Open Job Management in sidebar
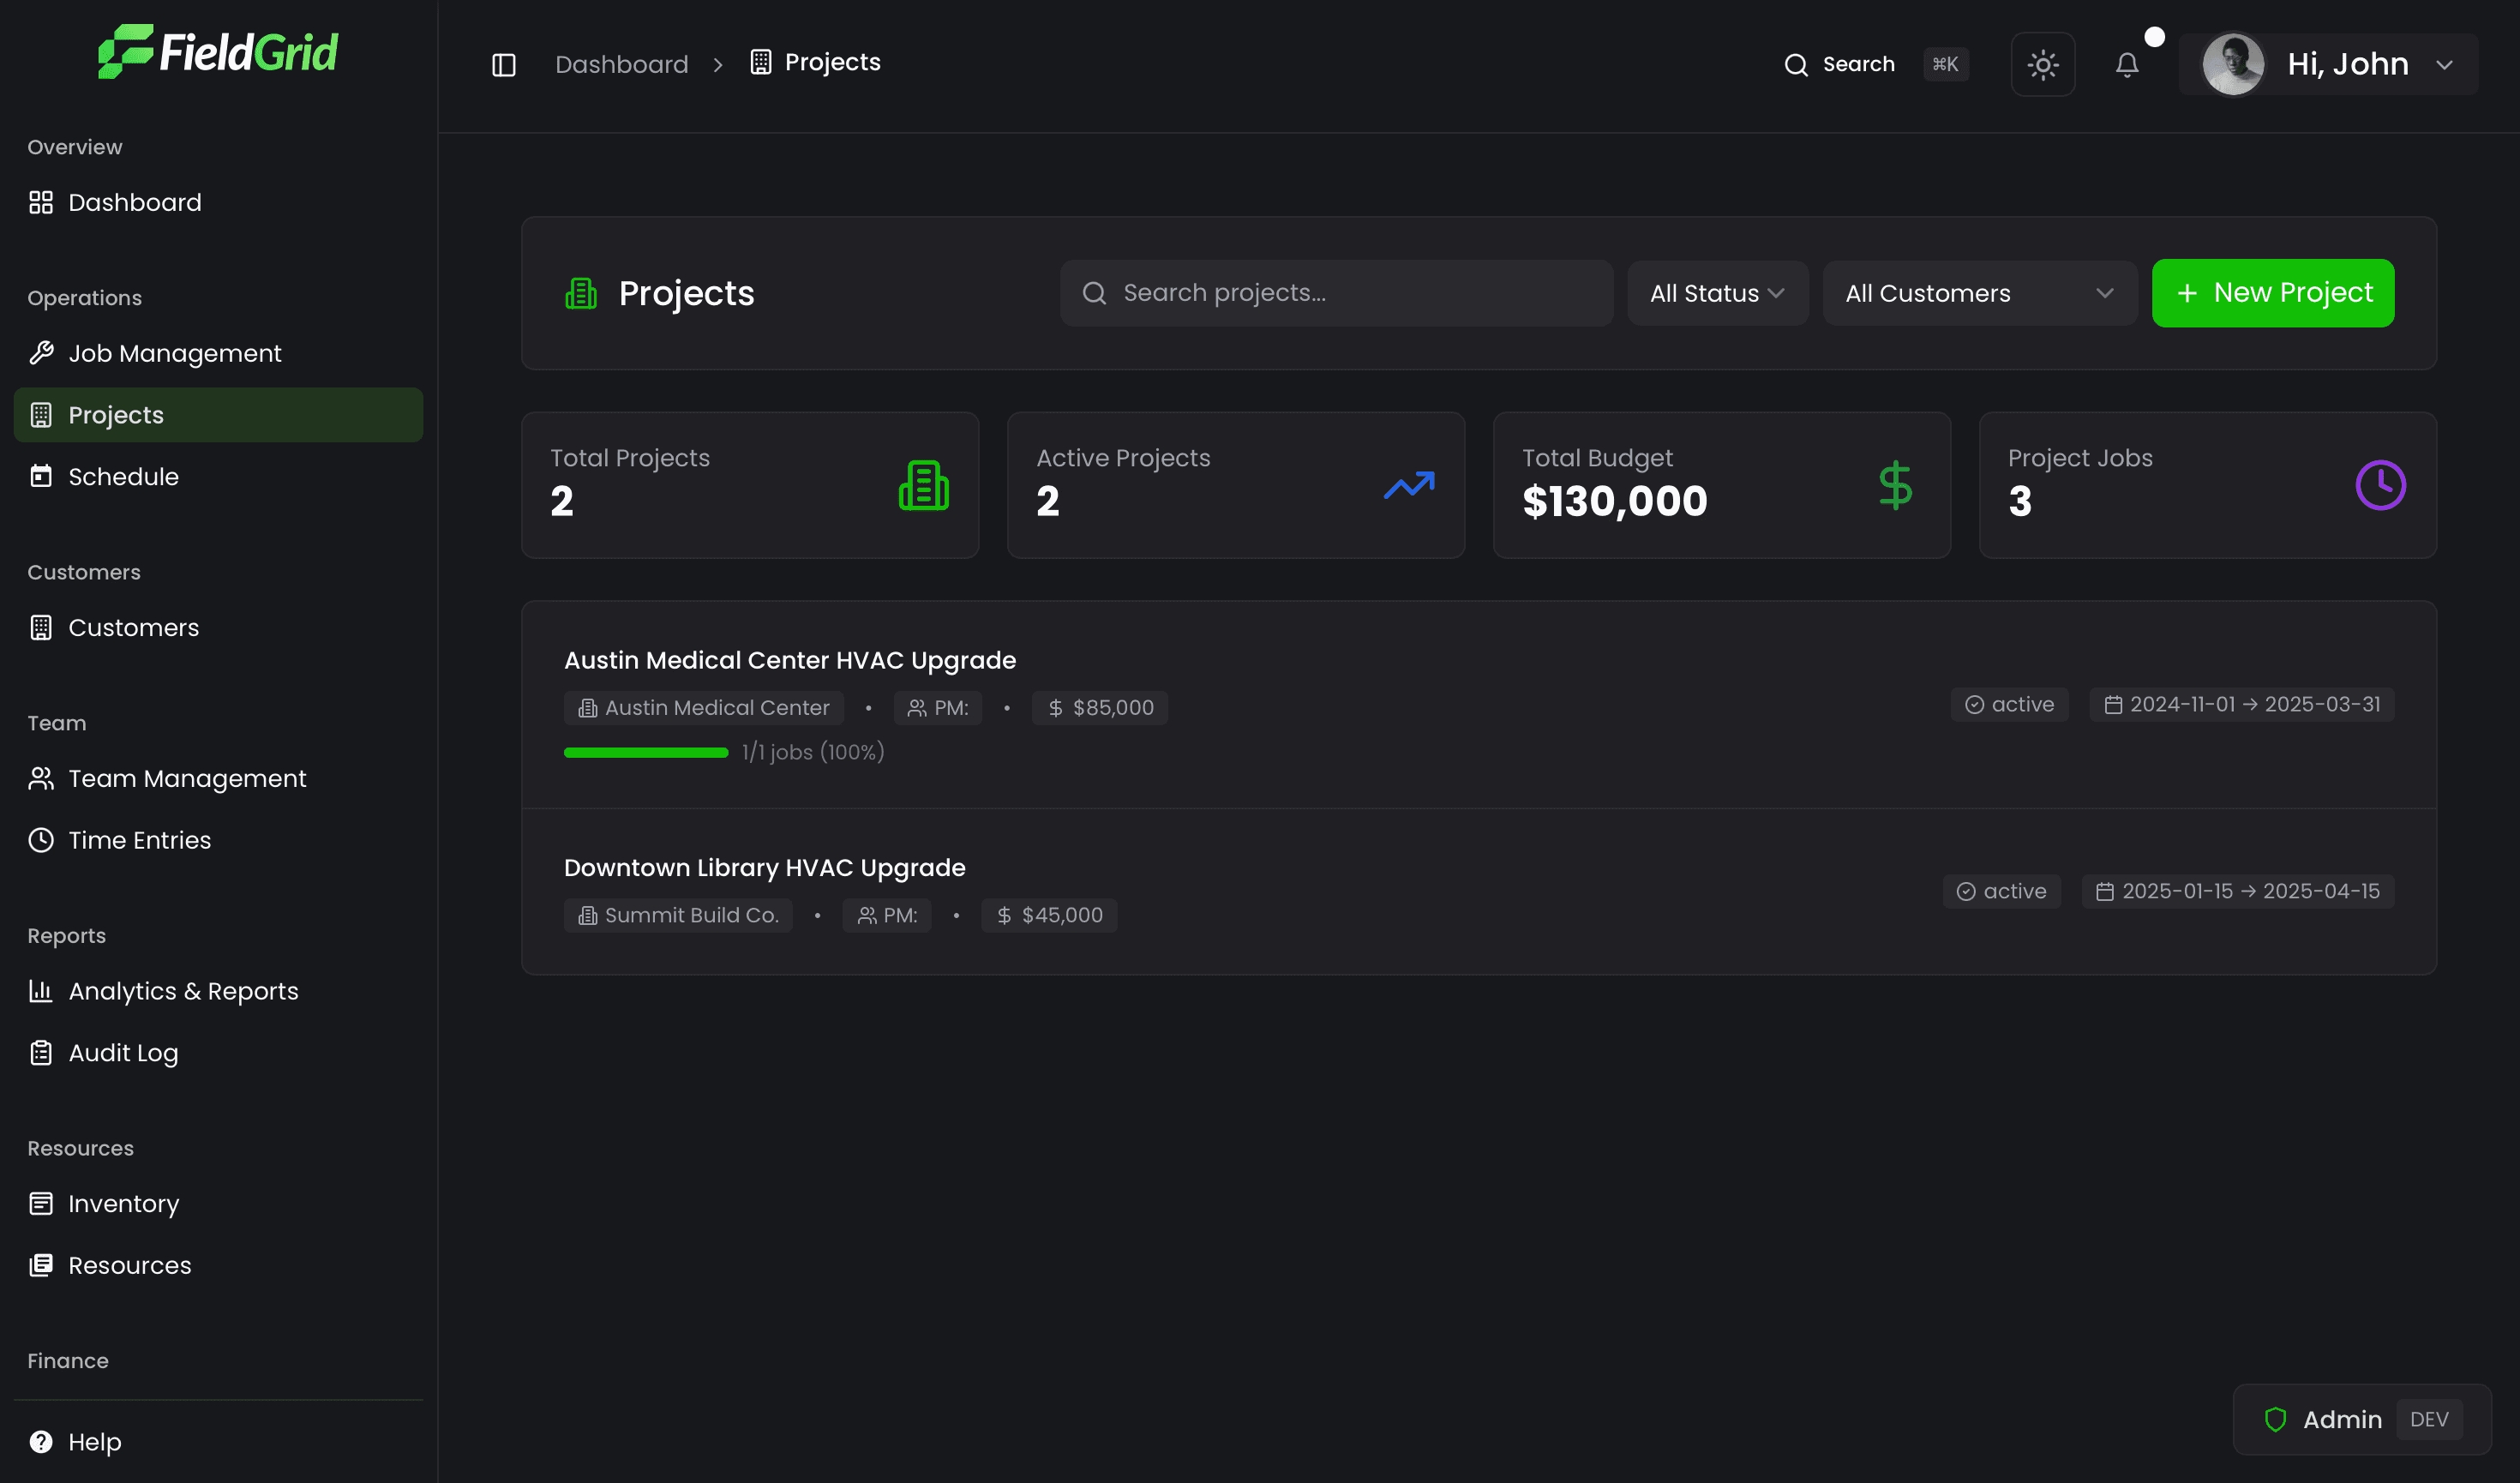The height and width of the screenshot is (1483, 2520). click(x=218, y=353)
